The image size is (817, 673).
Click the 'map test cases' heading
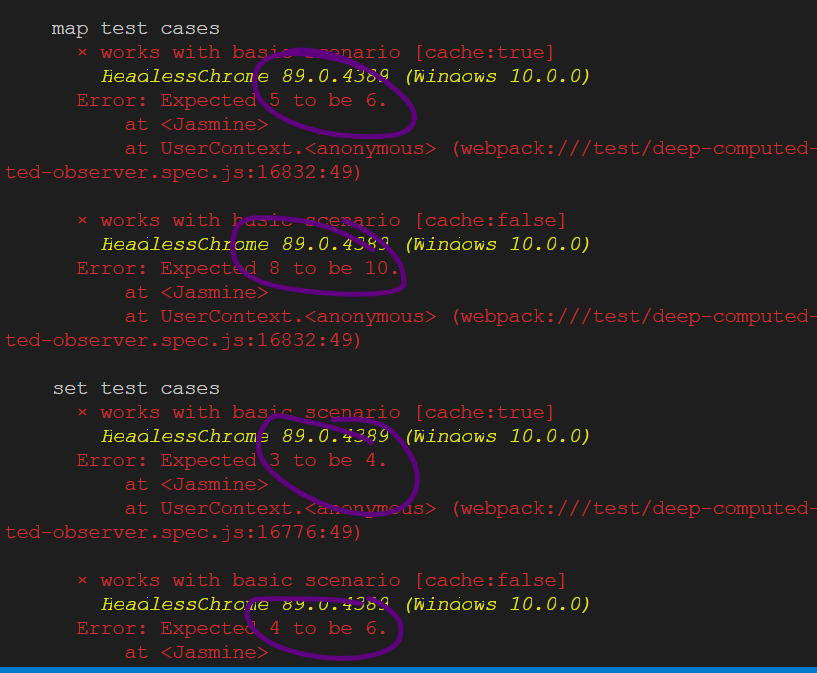(135, 29)
